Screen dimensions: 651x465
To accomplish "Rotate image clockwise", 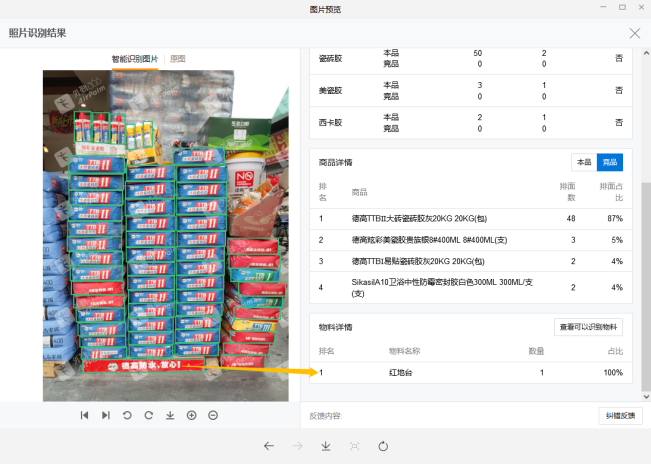I will (x=149, y=415).
